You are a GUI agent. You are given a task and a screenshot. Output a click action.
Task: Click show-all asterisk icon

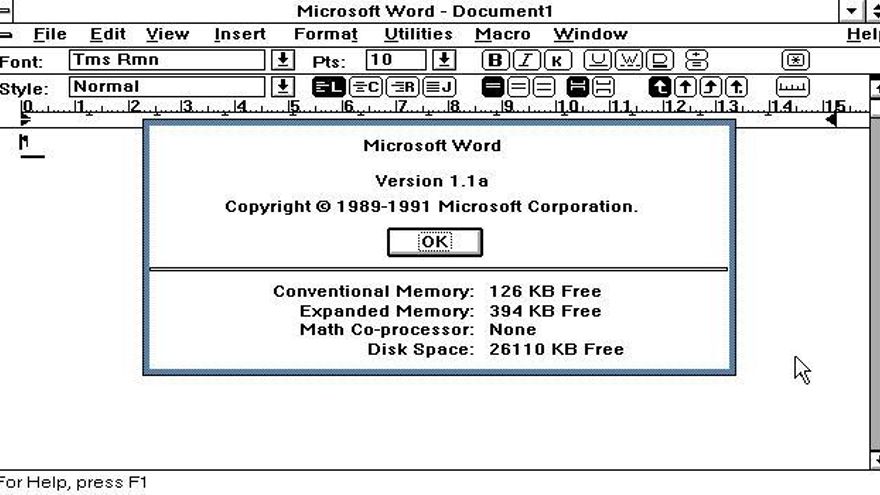coord(795,61)
